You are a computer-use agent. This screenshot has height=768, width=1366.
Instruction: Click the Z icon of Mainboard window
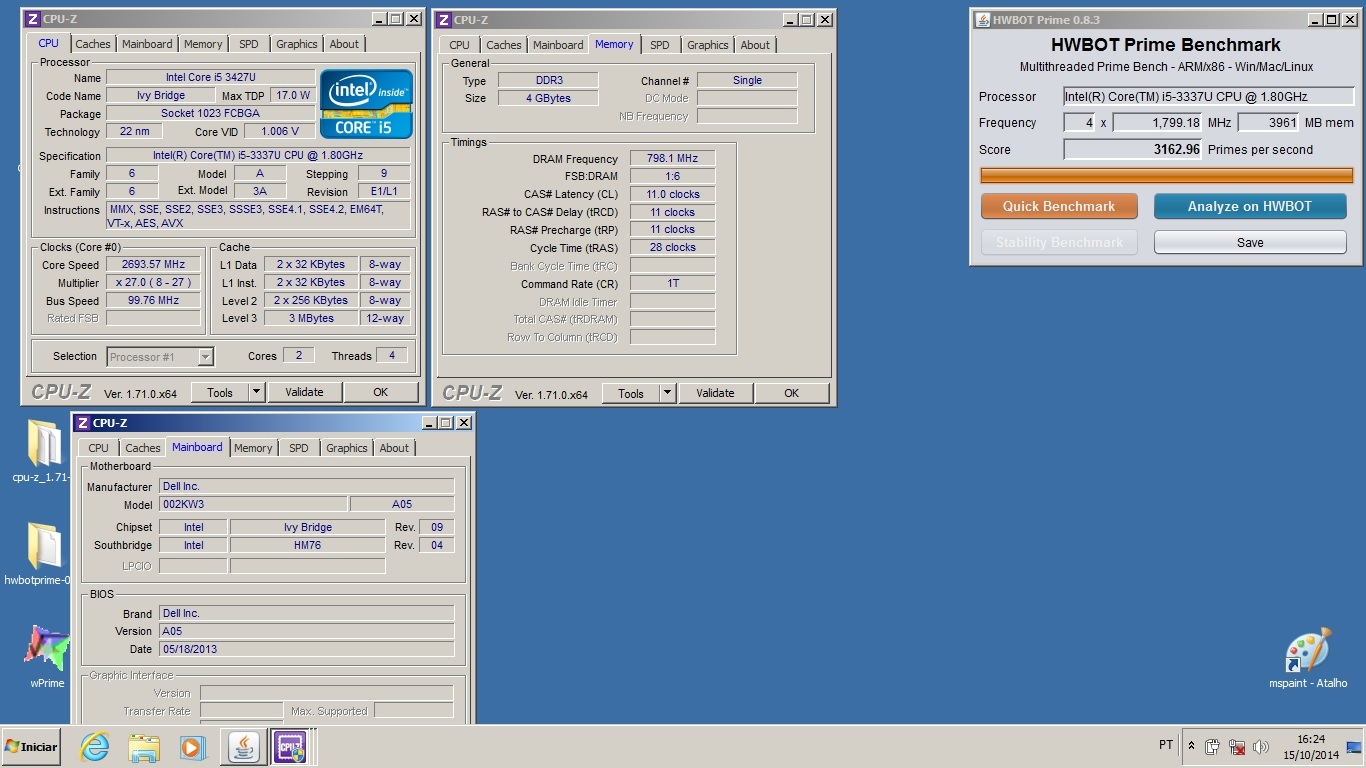coord(83,423)
